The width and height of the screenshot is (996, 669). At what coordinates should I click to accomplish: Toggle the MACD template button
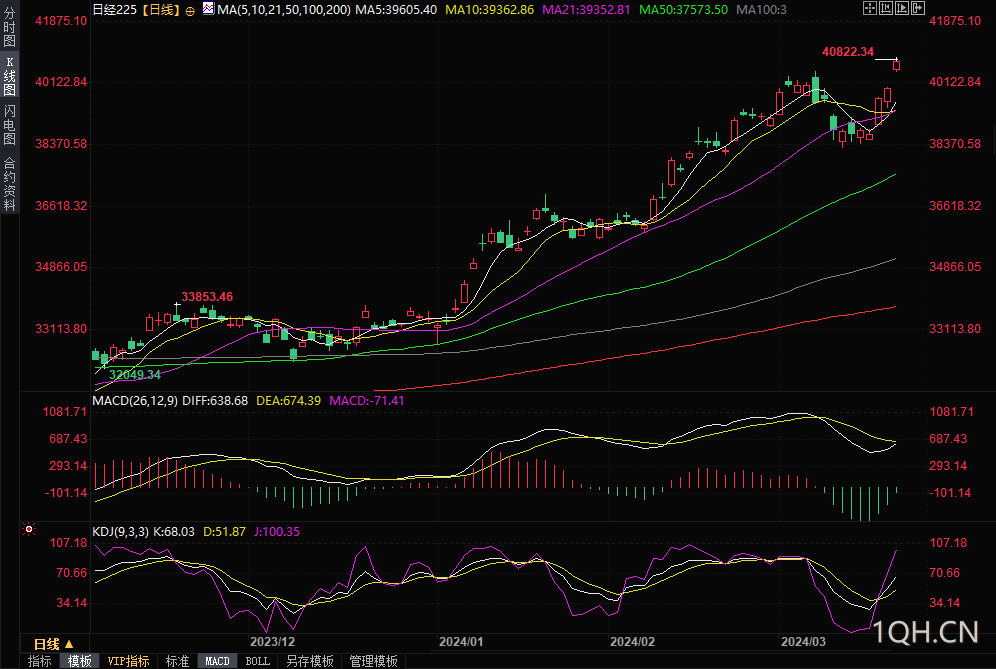tap(217, 661)
